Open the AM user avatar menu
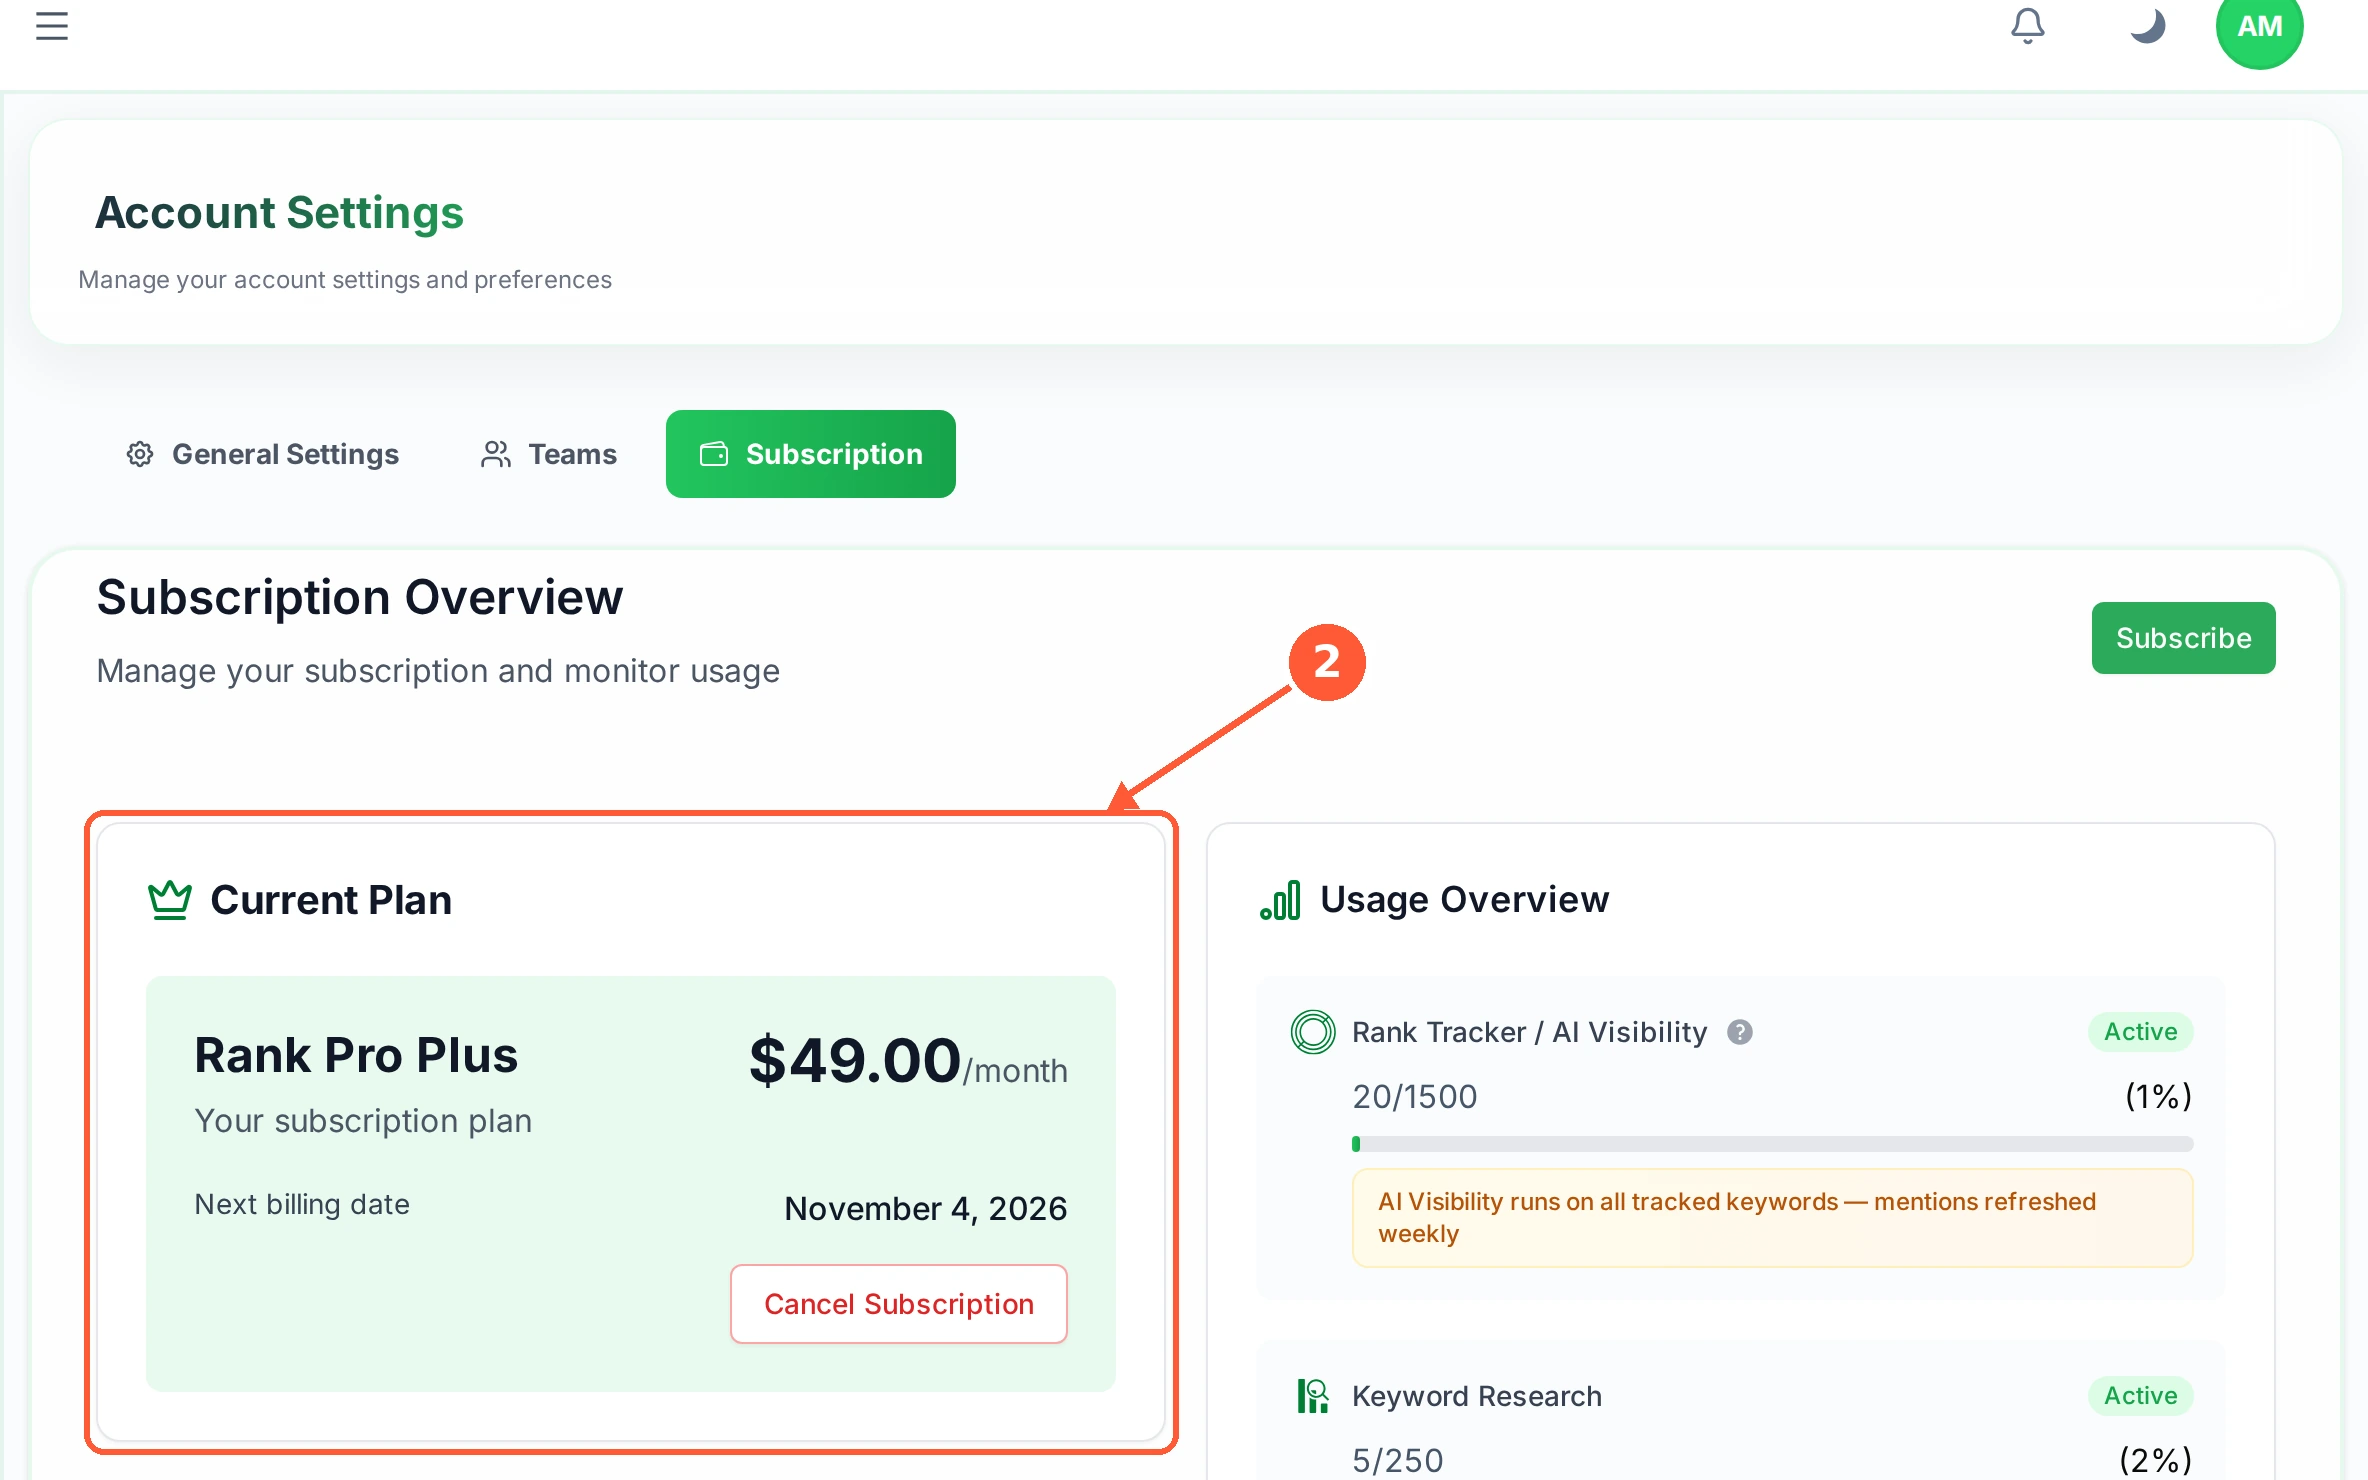The height and width of the screenshot is (1480, 2368). 2259,27
